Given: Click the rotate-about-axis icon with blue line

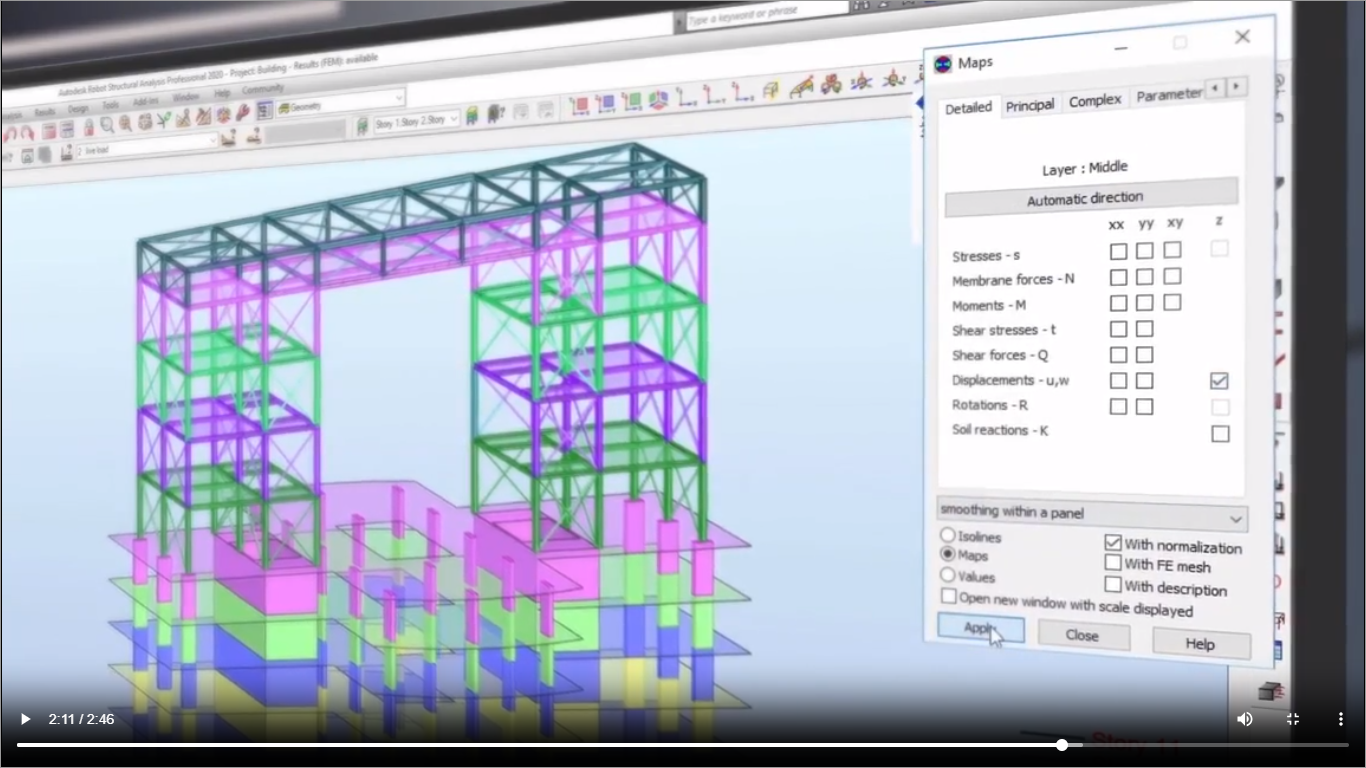Looking at the screenshot, I should (x=861, y=82).
